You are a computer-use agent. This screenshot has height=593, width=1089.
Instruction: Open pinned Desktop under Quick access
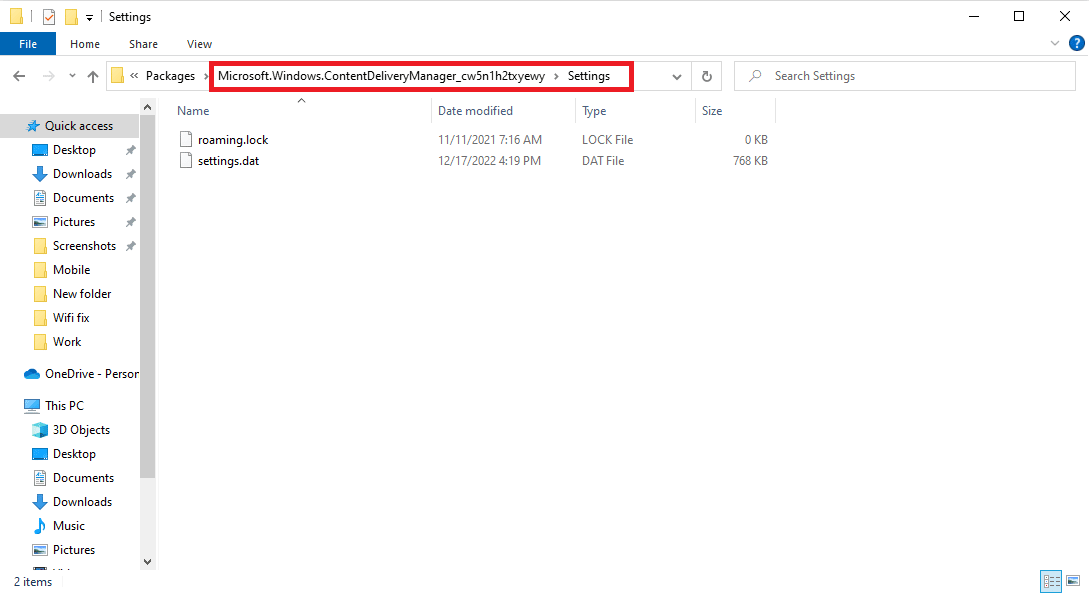tap(74, 150)
